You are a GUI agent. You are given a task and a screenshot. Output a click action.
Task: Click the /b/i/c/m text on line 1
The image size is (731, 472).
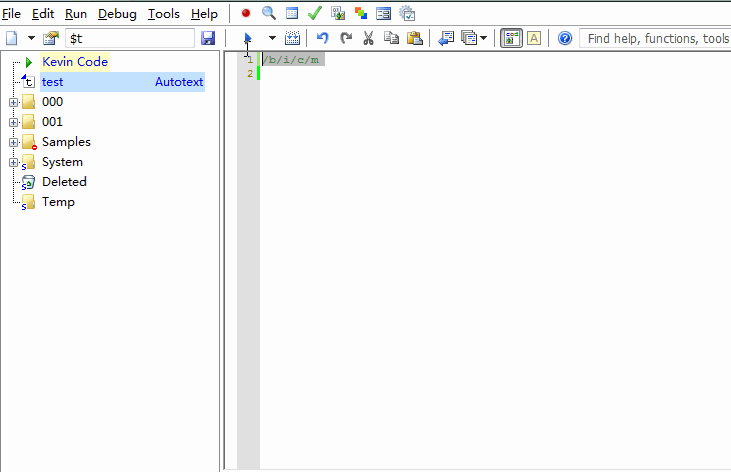point(291,60)
